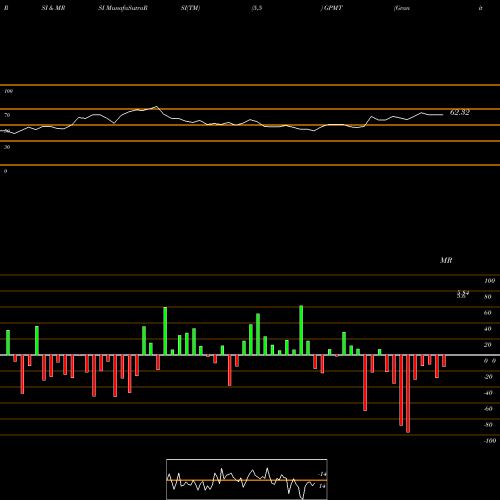Click the -100 label on MR axis

pos(490,441)
